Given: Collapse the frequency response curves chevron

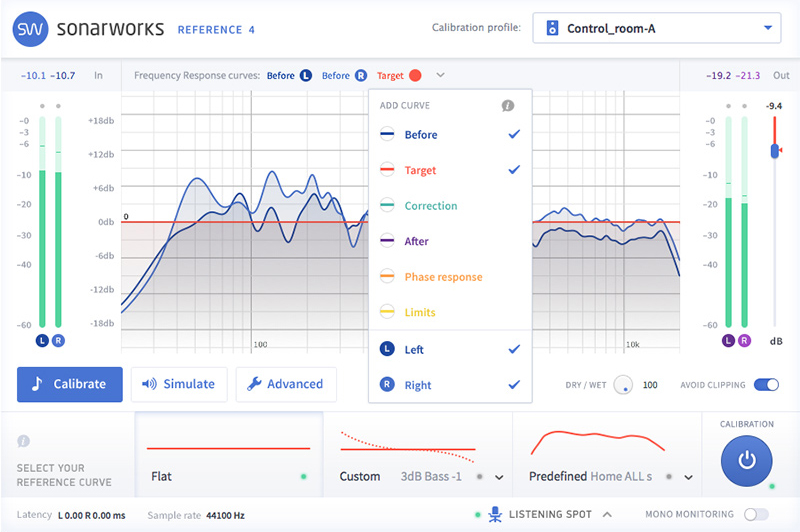Looking at the screenshot, I should (x=440, y=75).
